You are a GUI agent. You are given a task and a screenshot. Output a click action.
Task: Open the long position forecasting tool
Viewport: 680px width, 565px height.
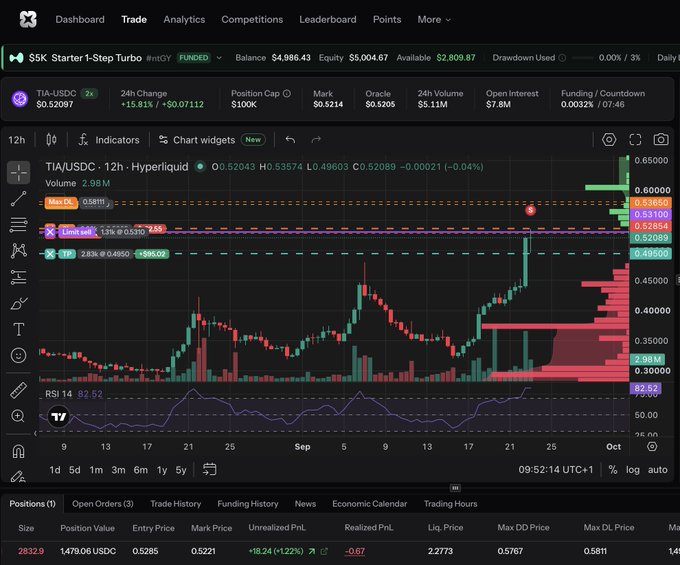pos(18,277)
